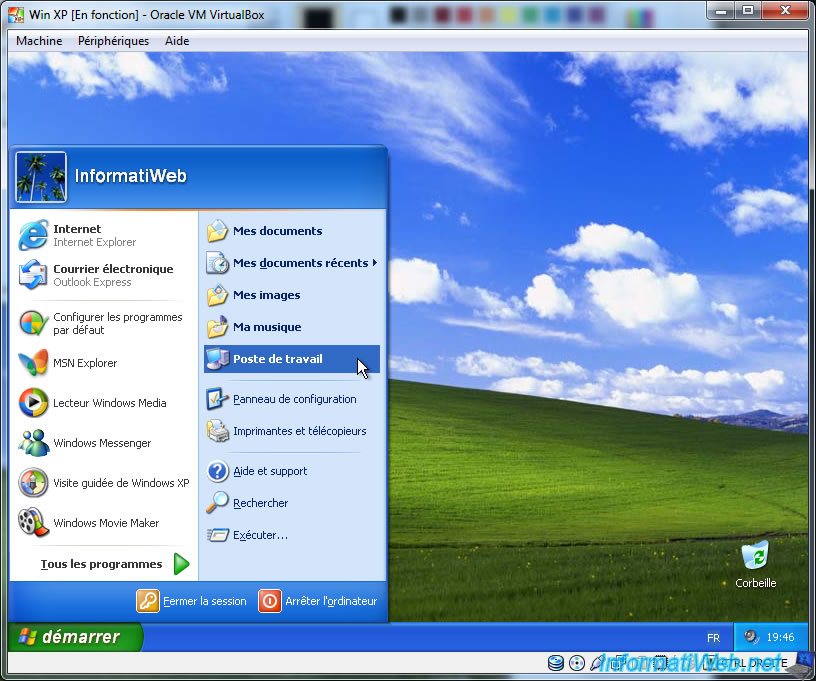This screenshot has width=816, height=681.
Task: Select Poste de travail
Action: click(x=292, y=359)
